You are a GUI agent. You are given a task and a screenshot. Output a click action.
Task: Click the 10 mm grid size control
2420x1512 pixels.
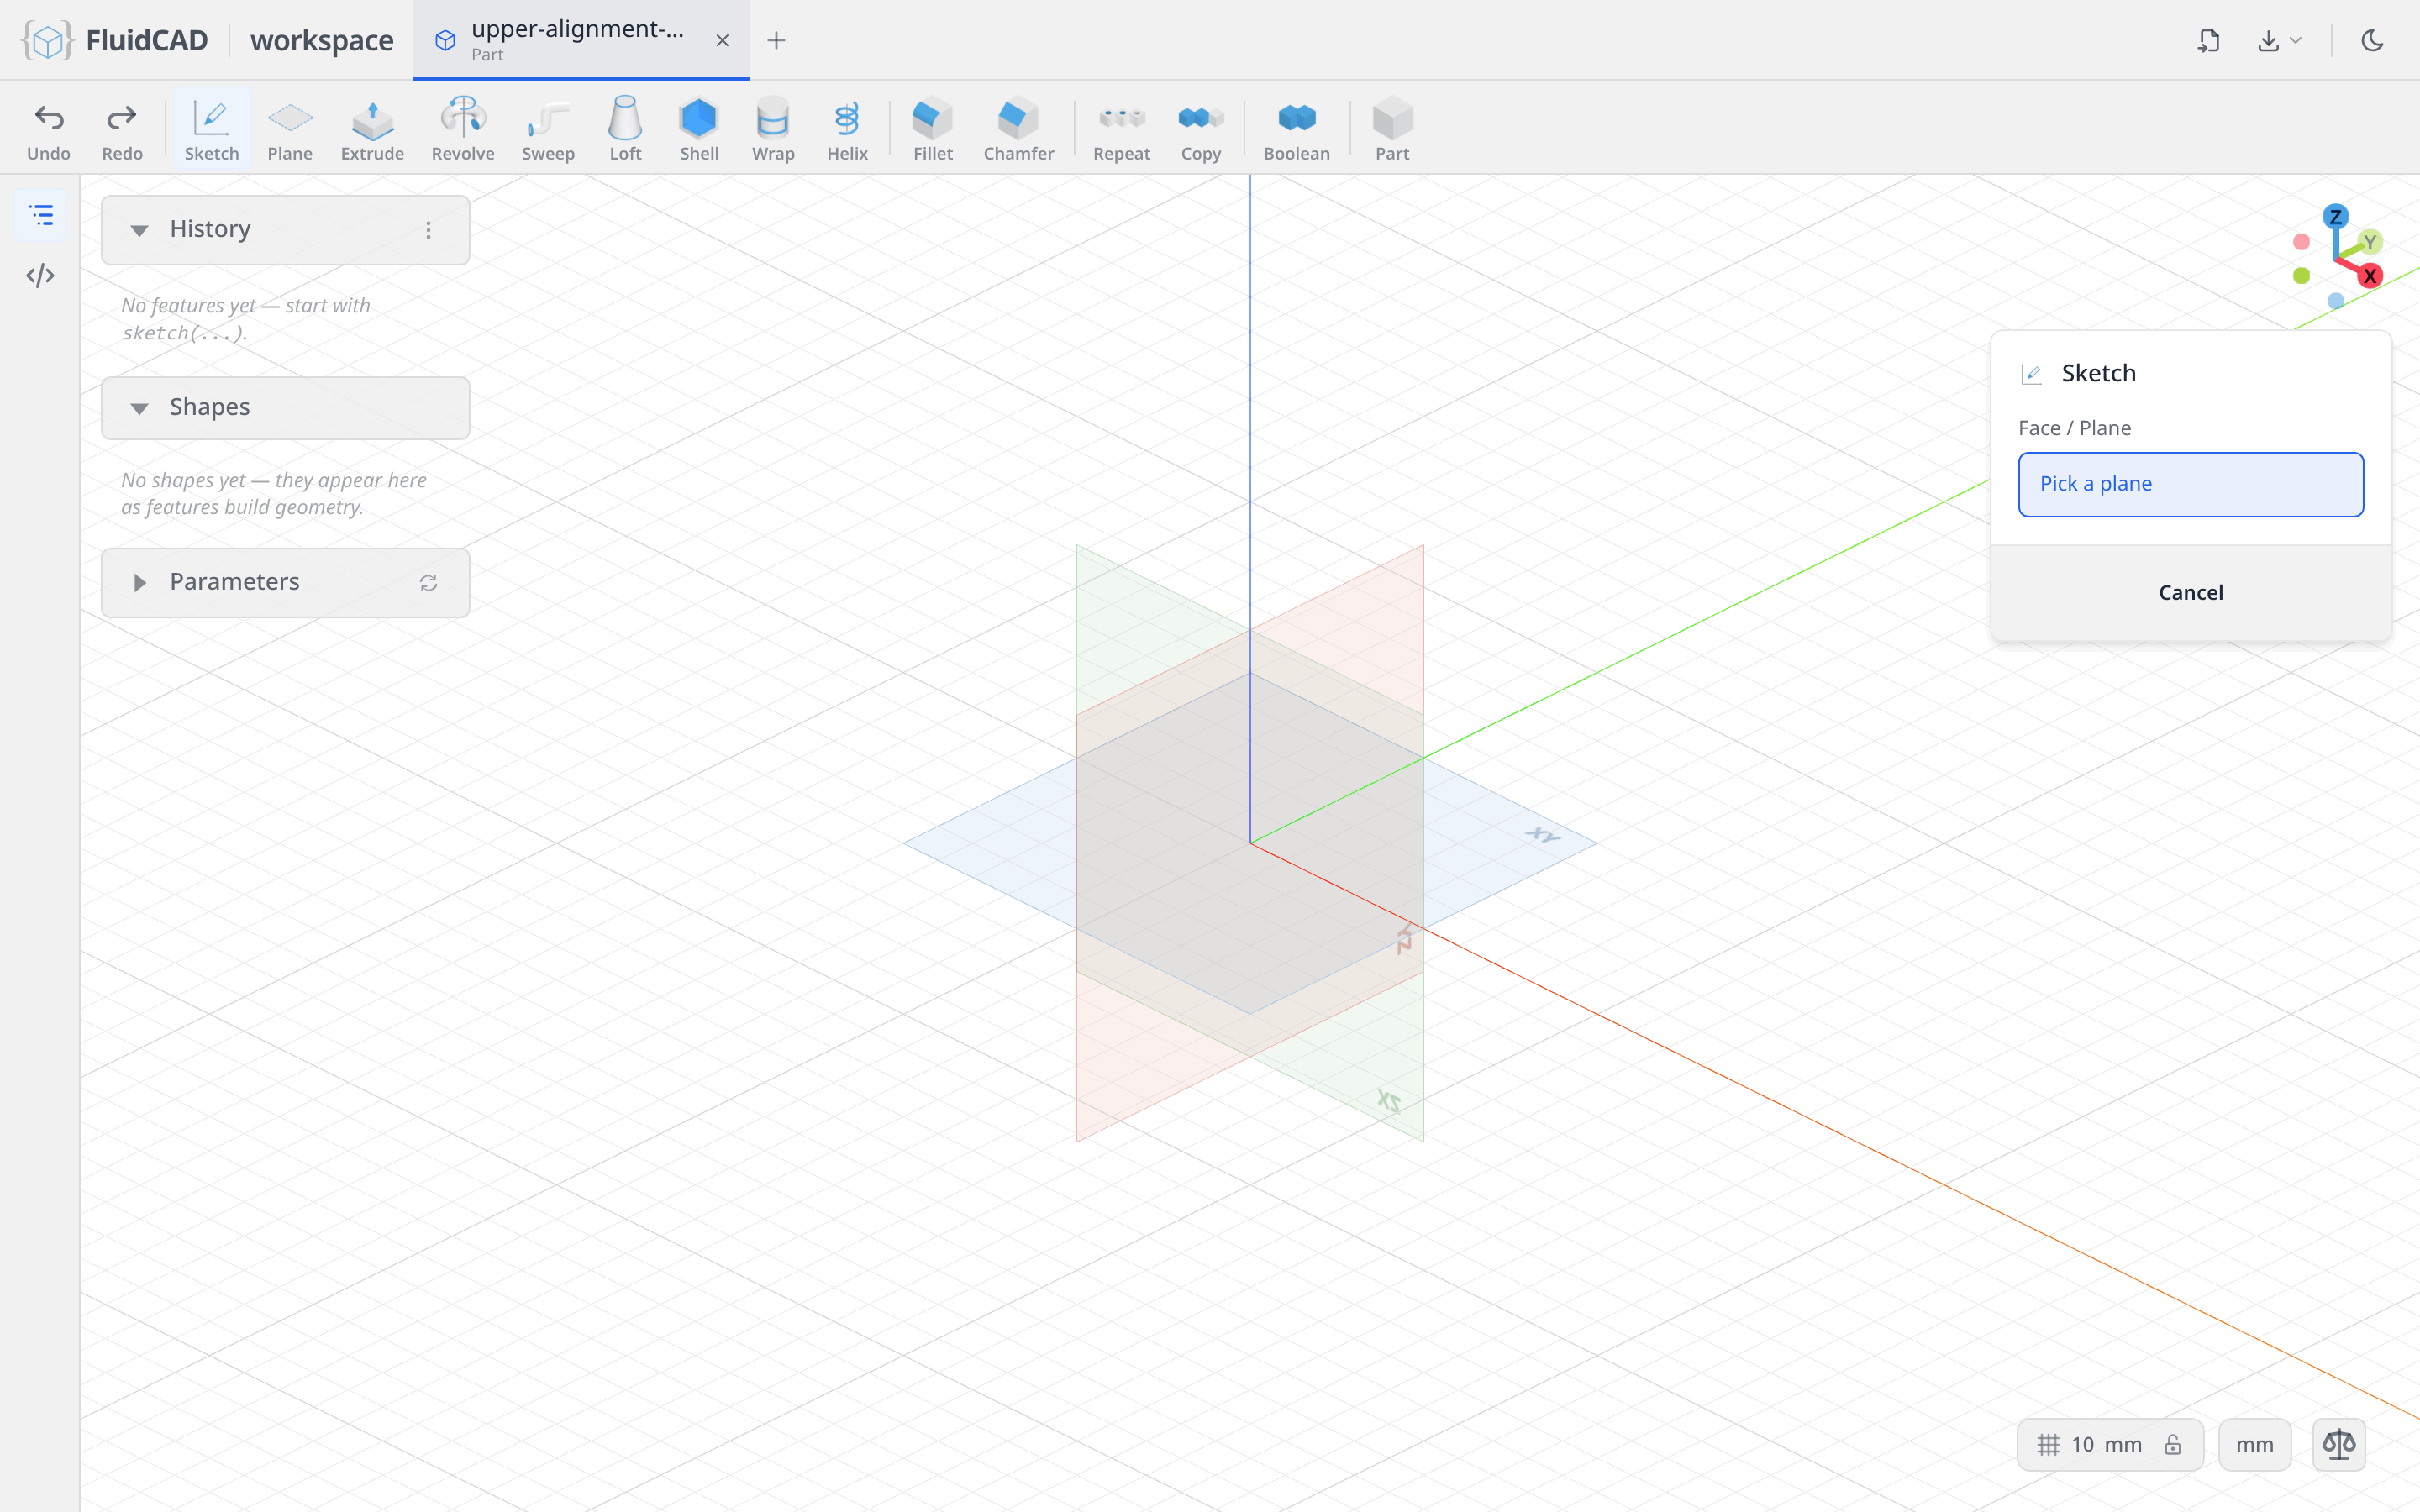pos(2109,1444)
